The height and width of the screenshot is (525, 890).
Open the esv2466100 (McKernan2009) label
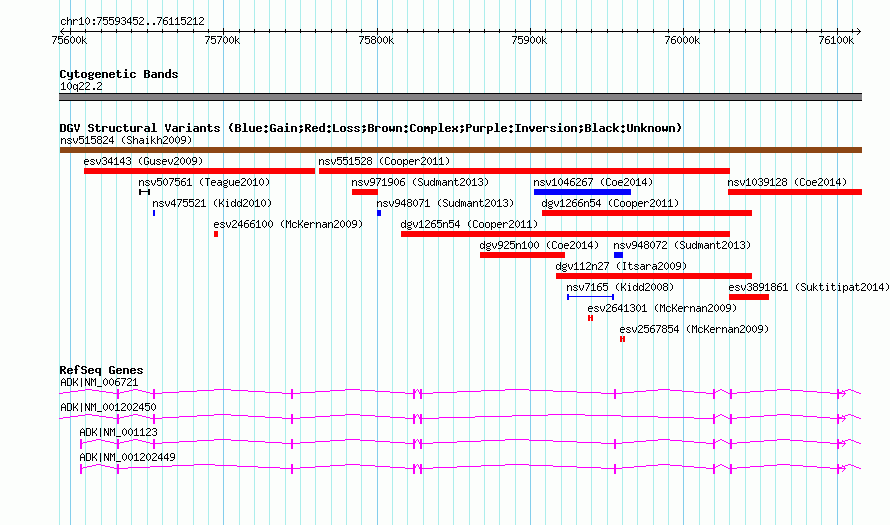288,224
